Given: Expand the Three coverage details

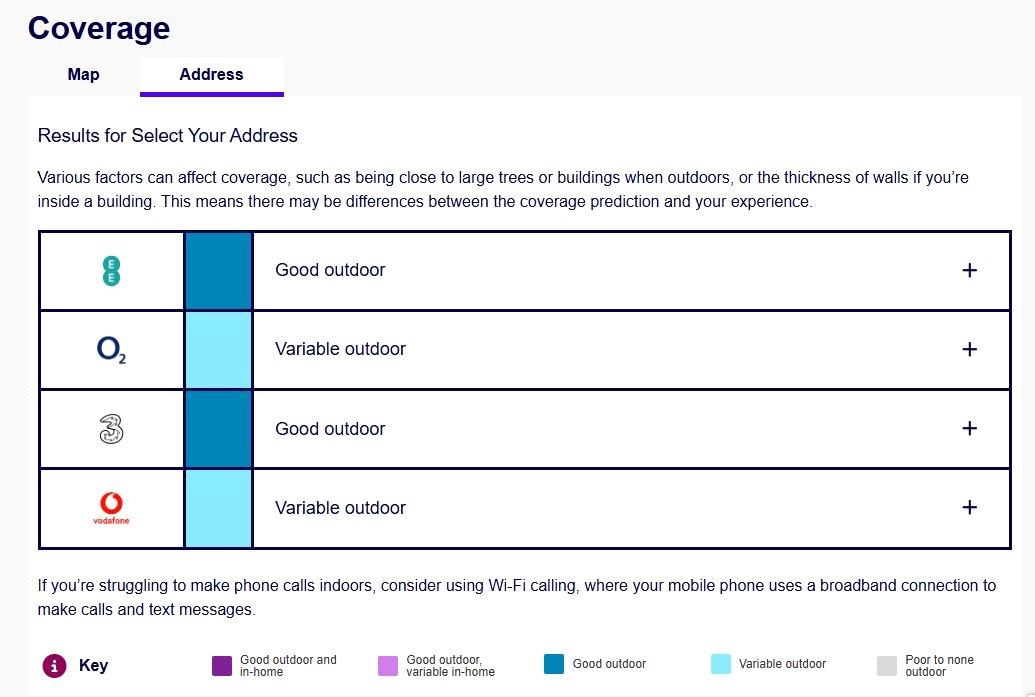Looking at the screenshot, I should pos(968,428).
